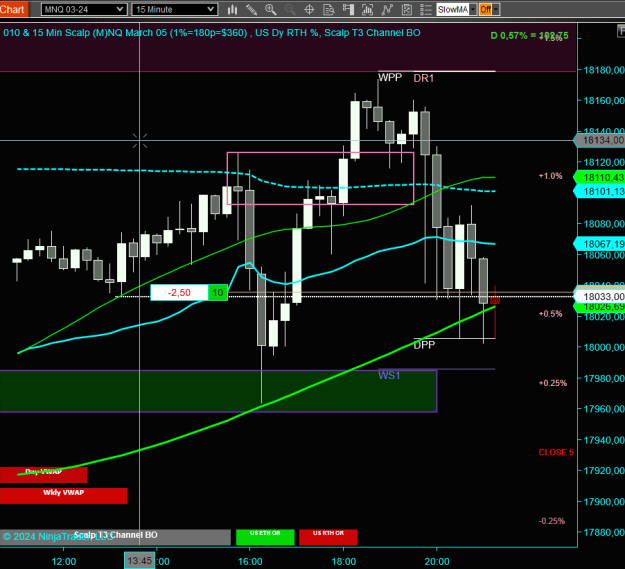The width and height of the screenshot is (625, 569).
Task: Click the 18134,00 cursor price marker
Action: click(599, 140)
